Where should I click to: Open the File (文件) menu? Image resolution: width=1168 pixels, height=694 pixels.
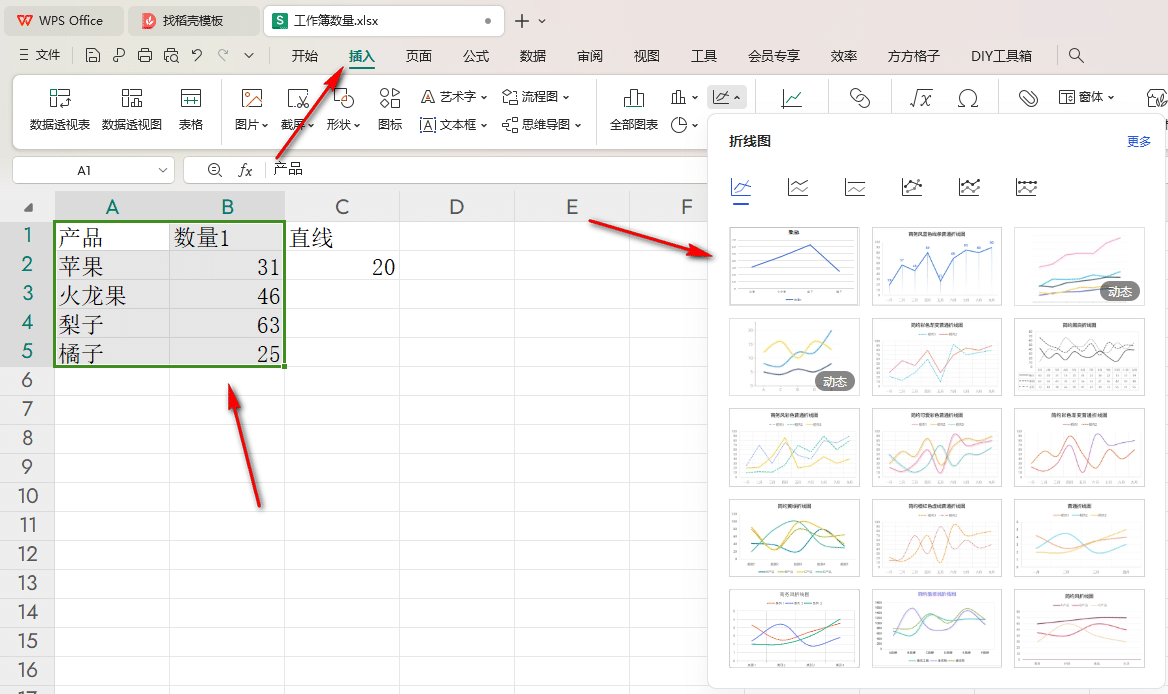click(x=39, y=55)
